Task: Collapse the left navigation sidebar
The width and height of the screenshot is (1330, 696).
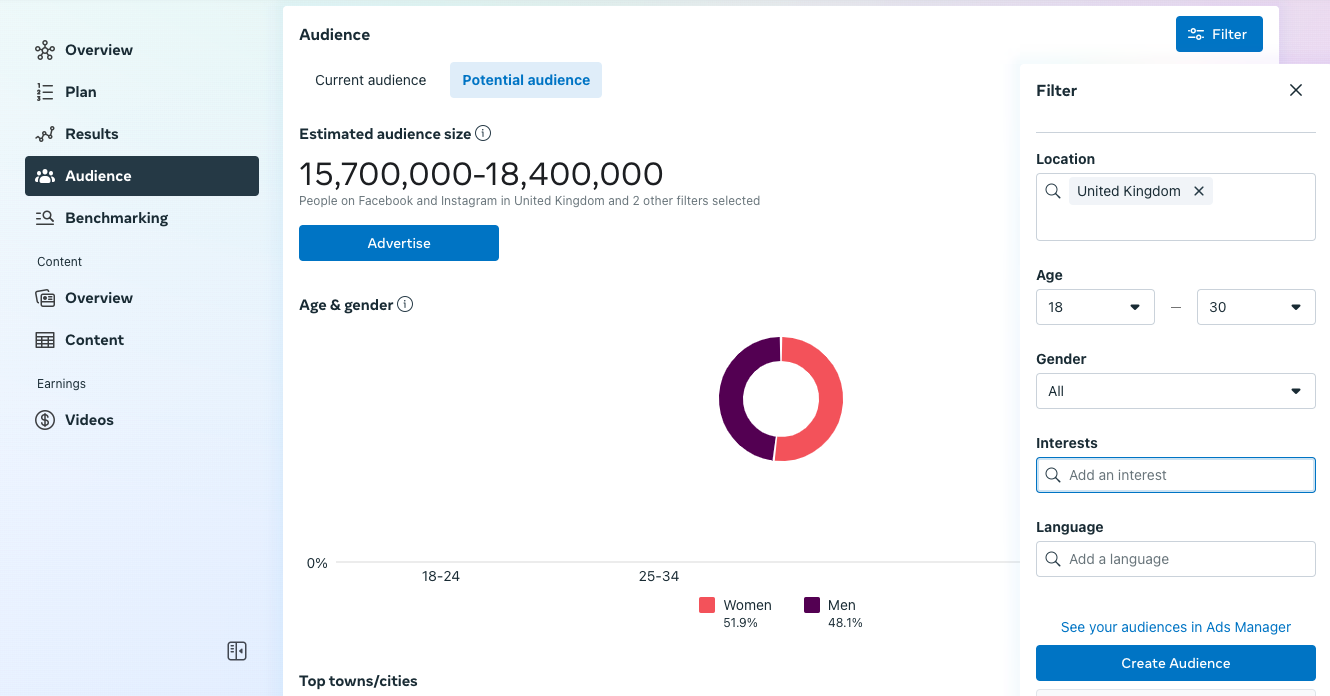Action: [236, 650]
